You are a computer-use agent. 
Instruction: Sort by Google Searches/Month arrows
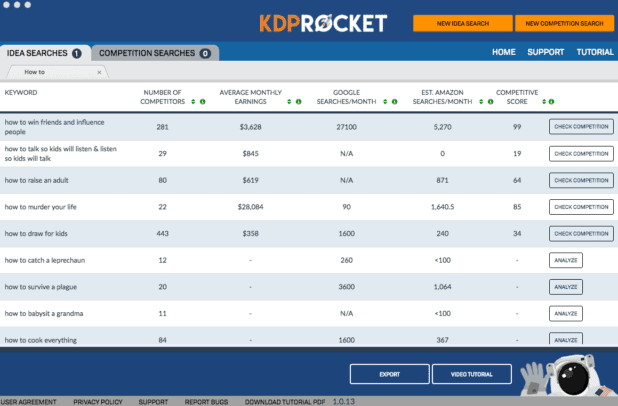pyautogui.click(x=385, y=102)
